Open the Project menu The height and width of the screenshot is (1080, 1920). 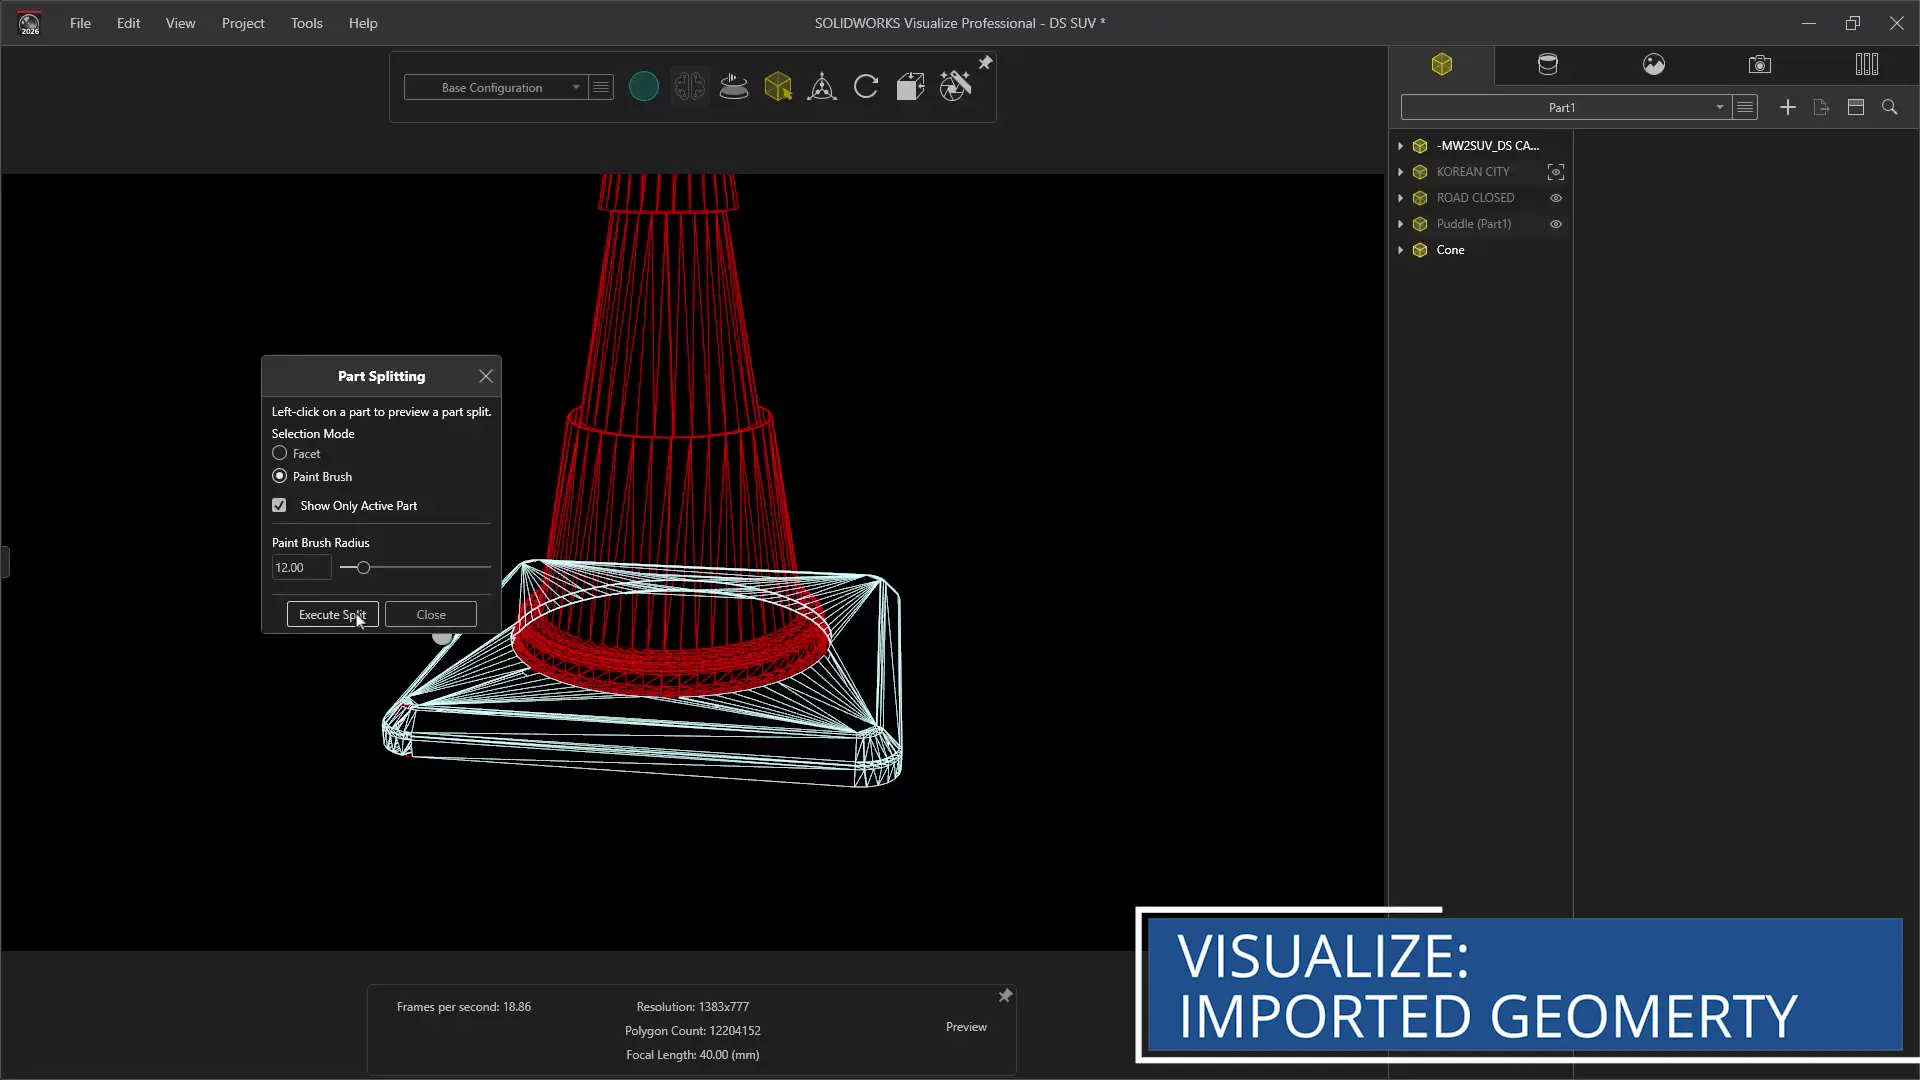243,23
